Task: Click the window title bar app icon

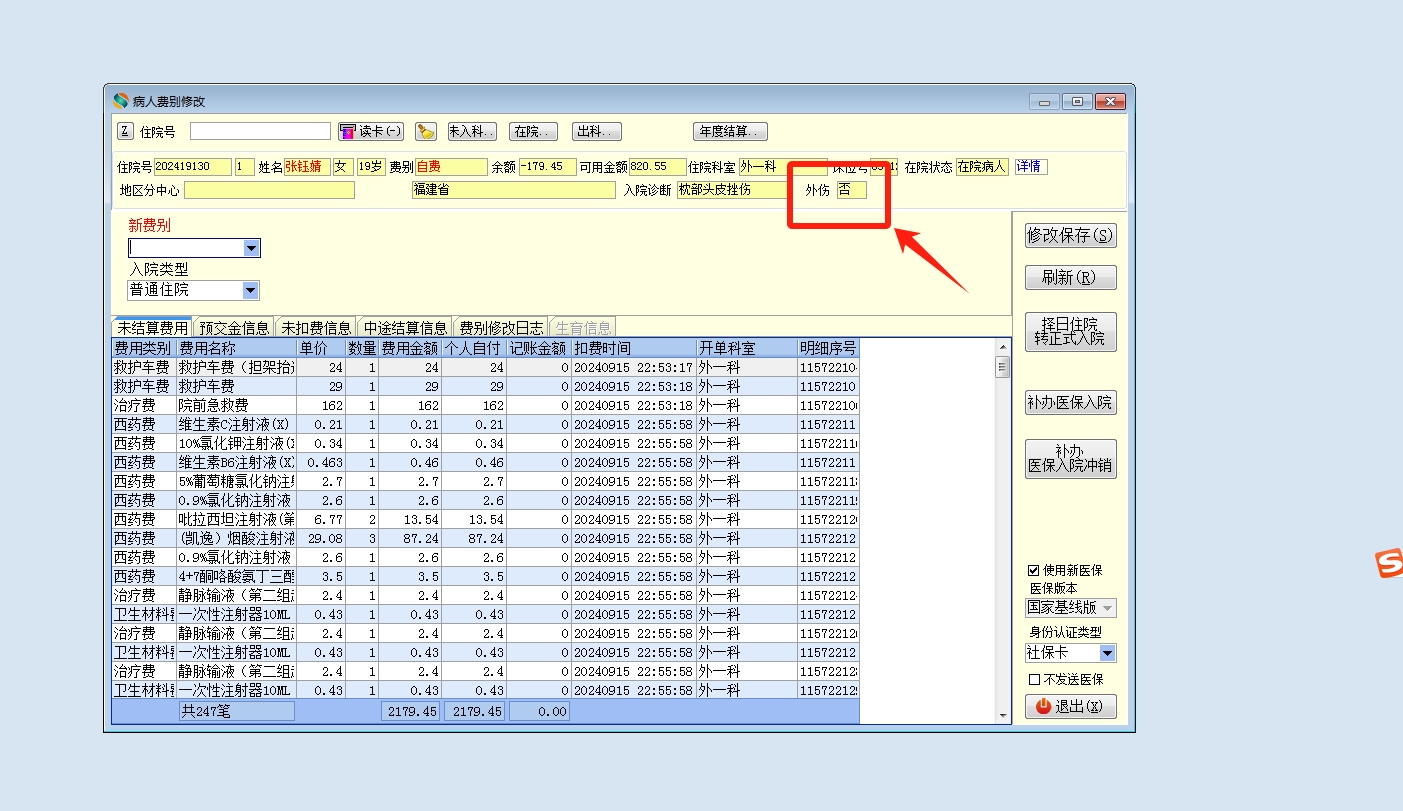Action: (120, 101)
